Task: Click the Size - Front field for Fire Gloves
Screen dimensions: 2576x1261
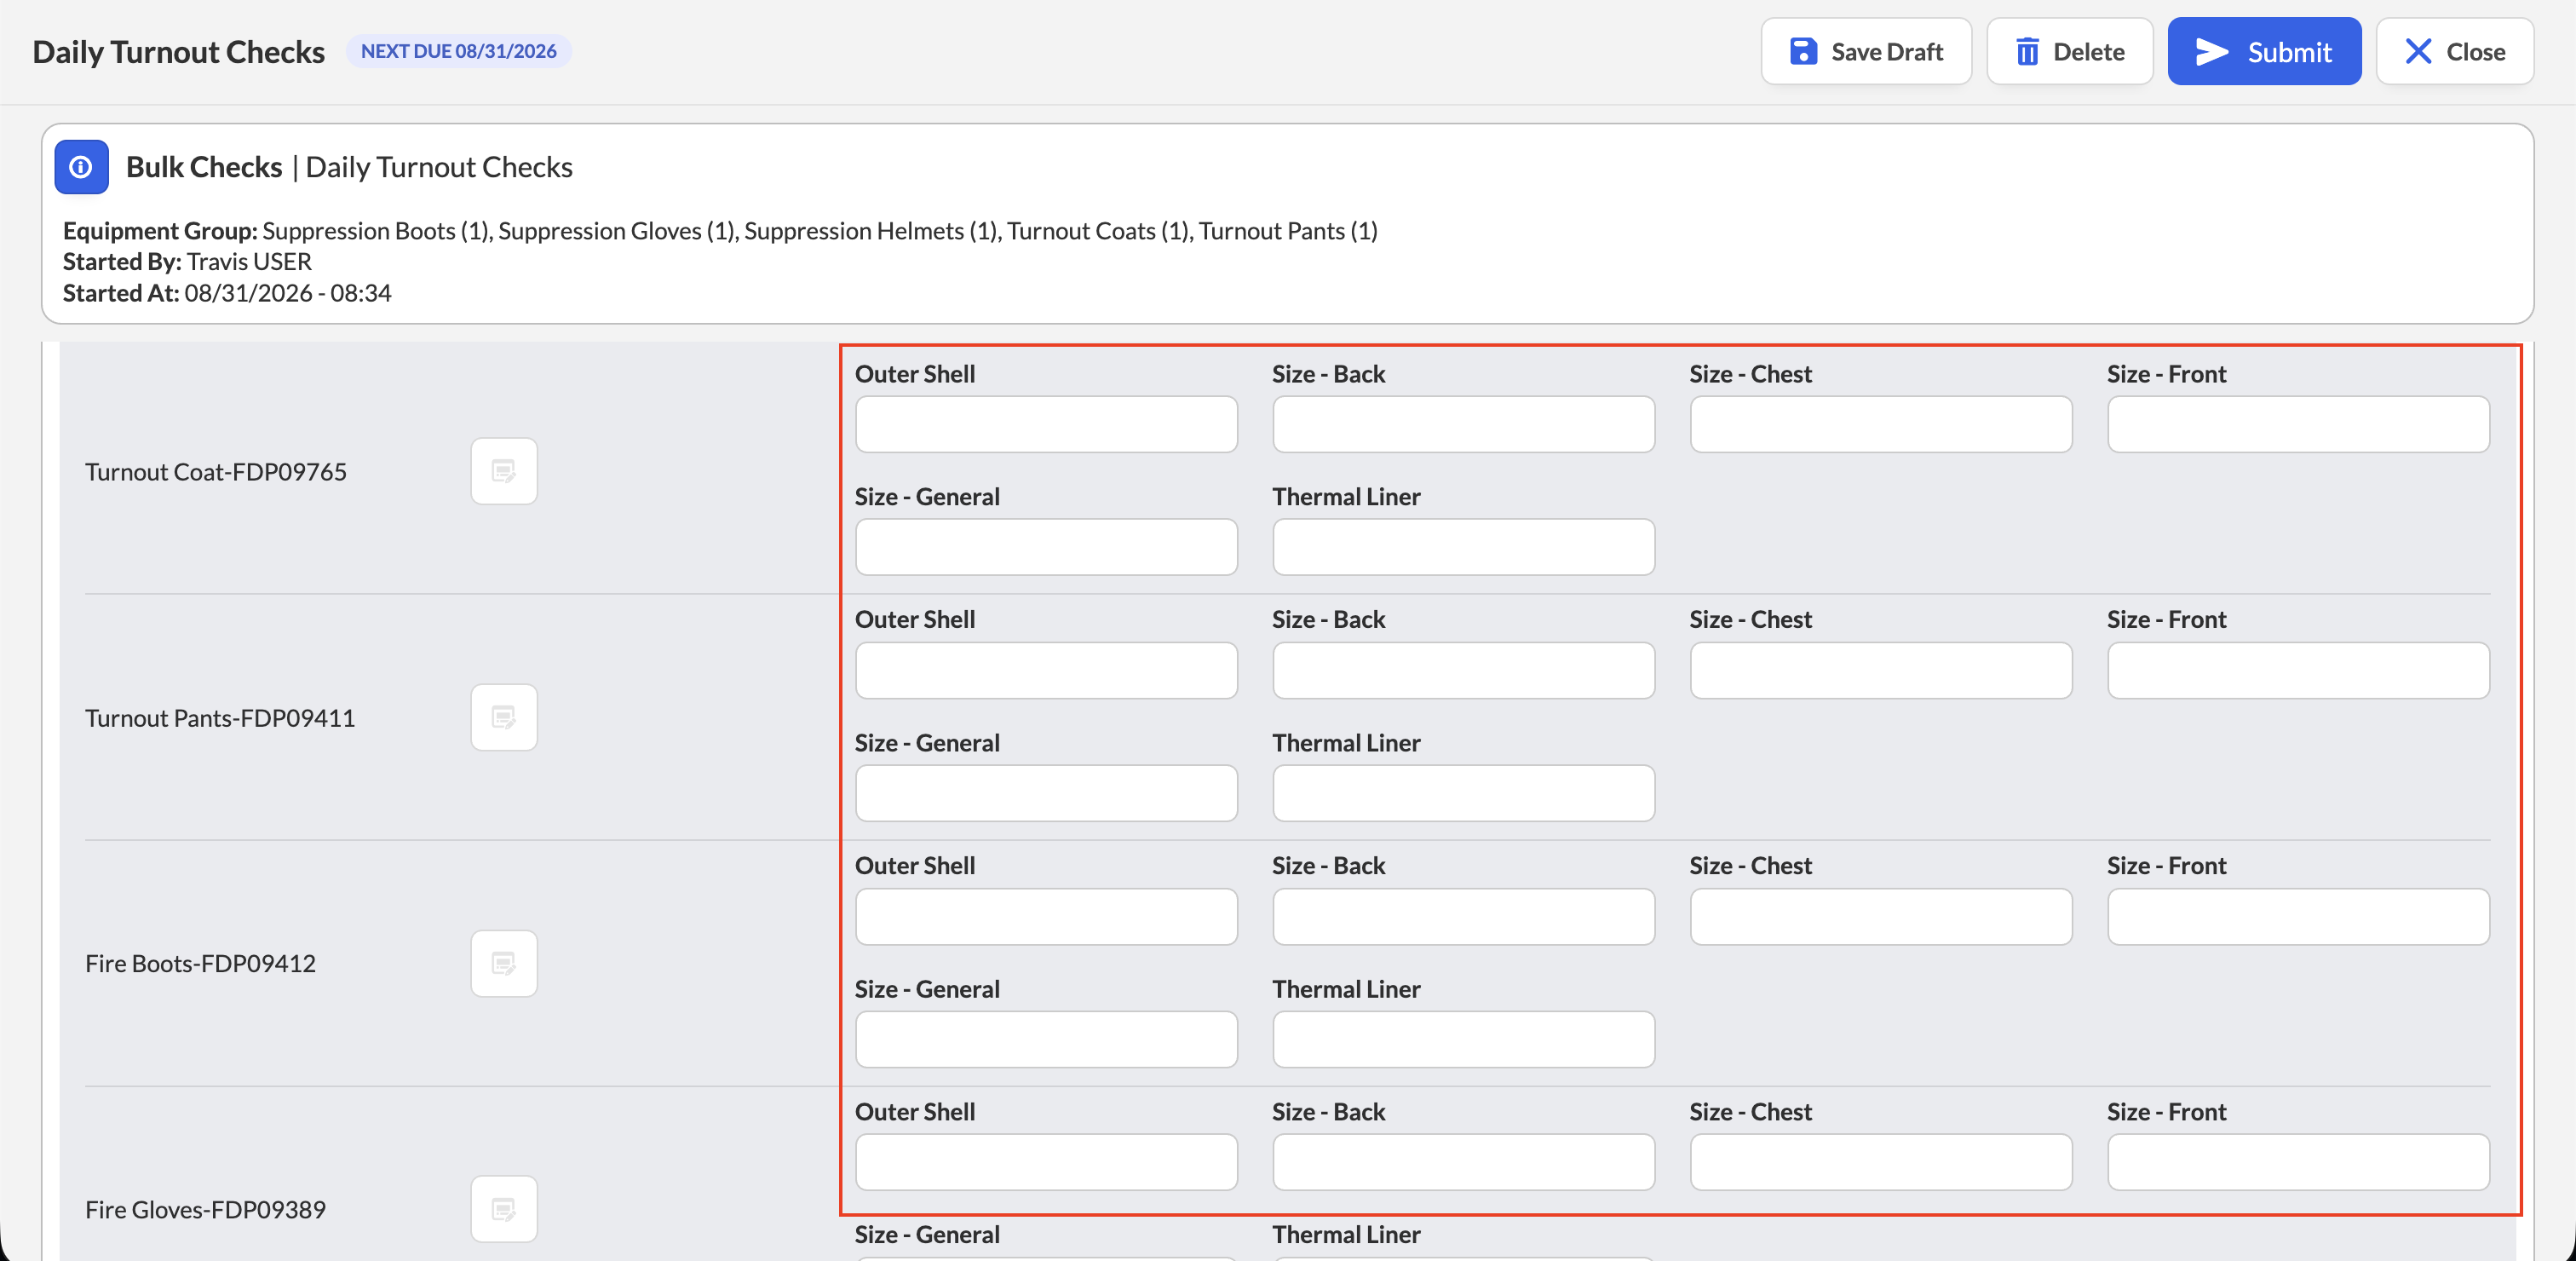Action: pyautogui.click(x=2299, y=1162)
